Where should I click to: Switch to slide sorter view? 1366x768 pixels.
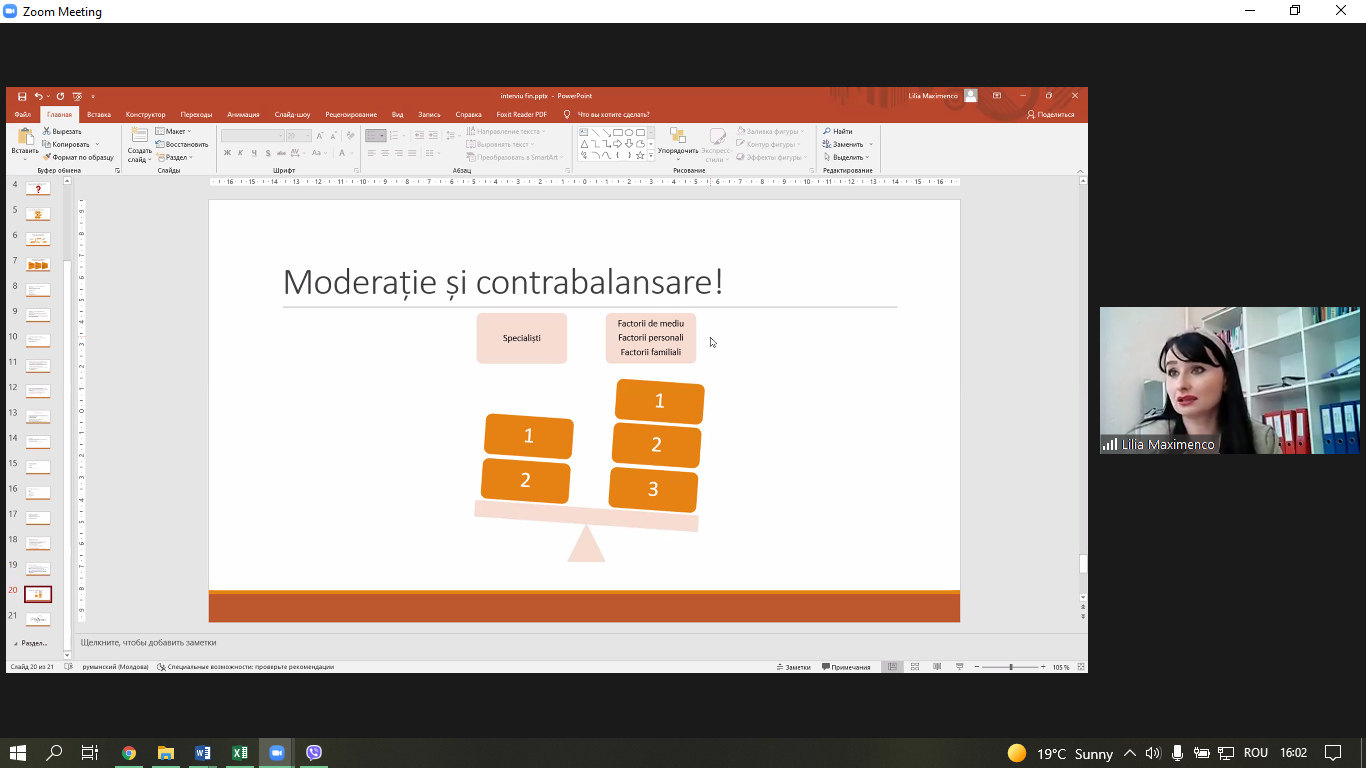tap(914, 667)
